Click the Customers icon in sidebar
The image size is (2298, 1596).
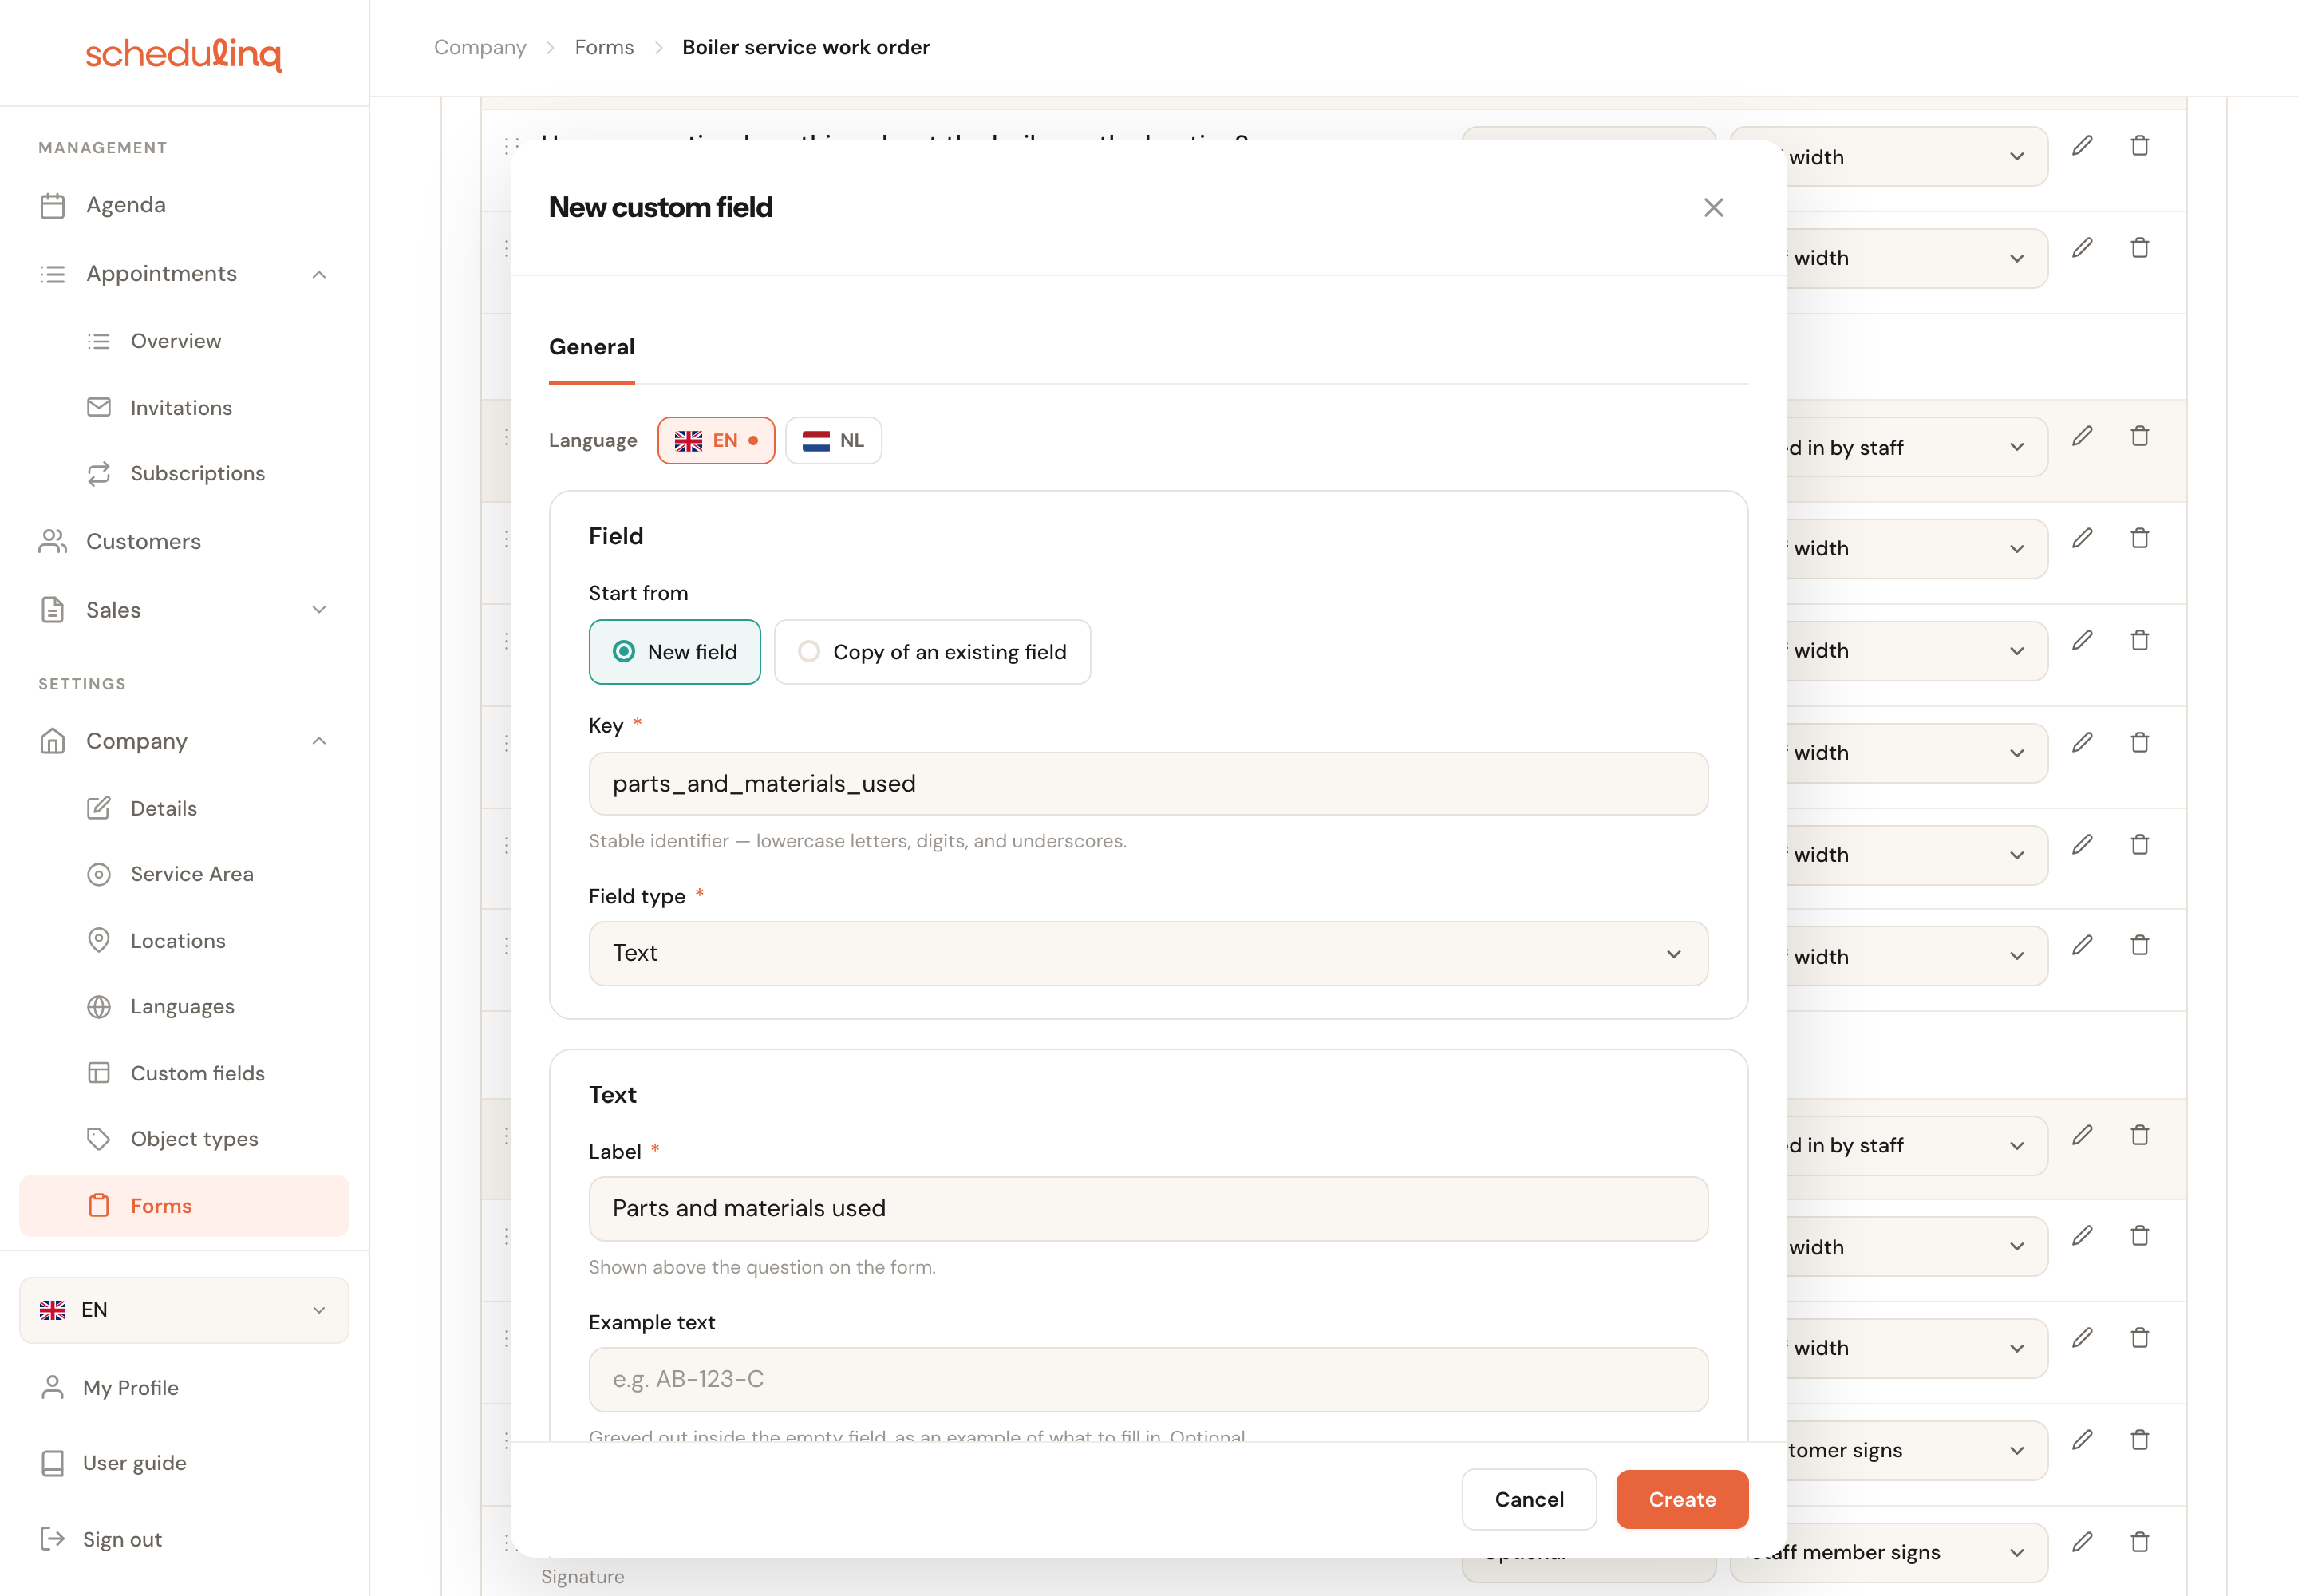pos(52,541)
